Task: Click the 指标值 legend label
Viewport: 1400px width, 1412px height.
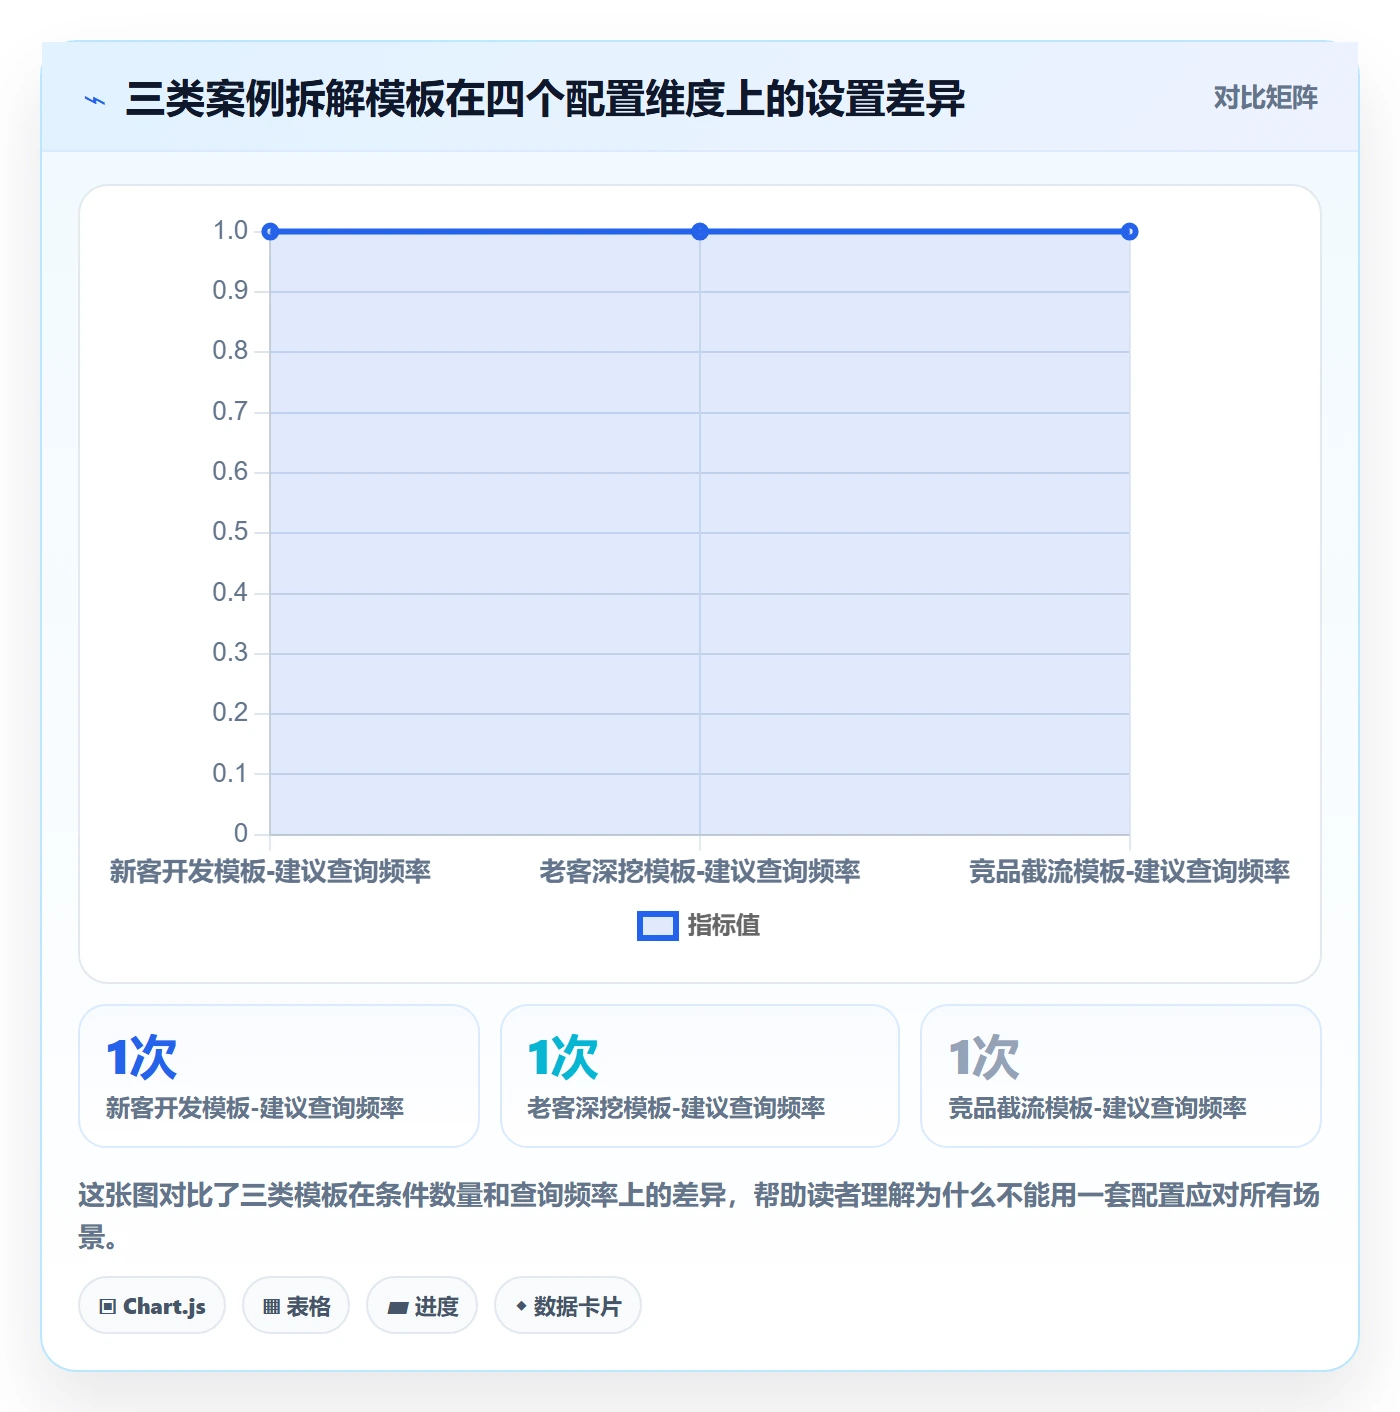Action: (724, 926)
